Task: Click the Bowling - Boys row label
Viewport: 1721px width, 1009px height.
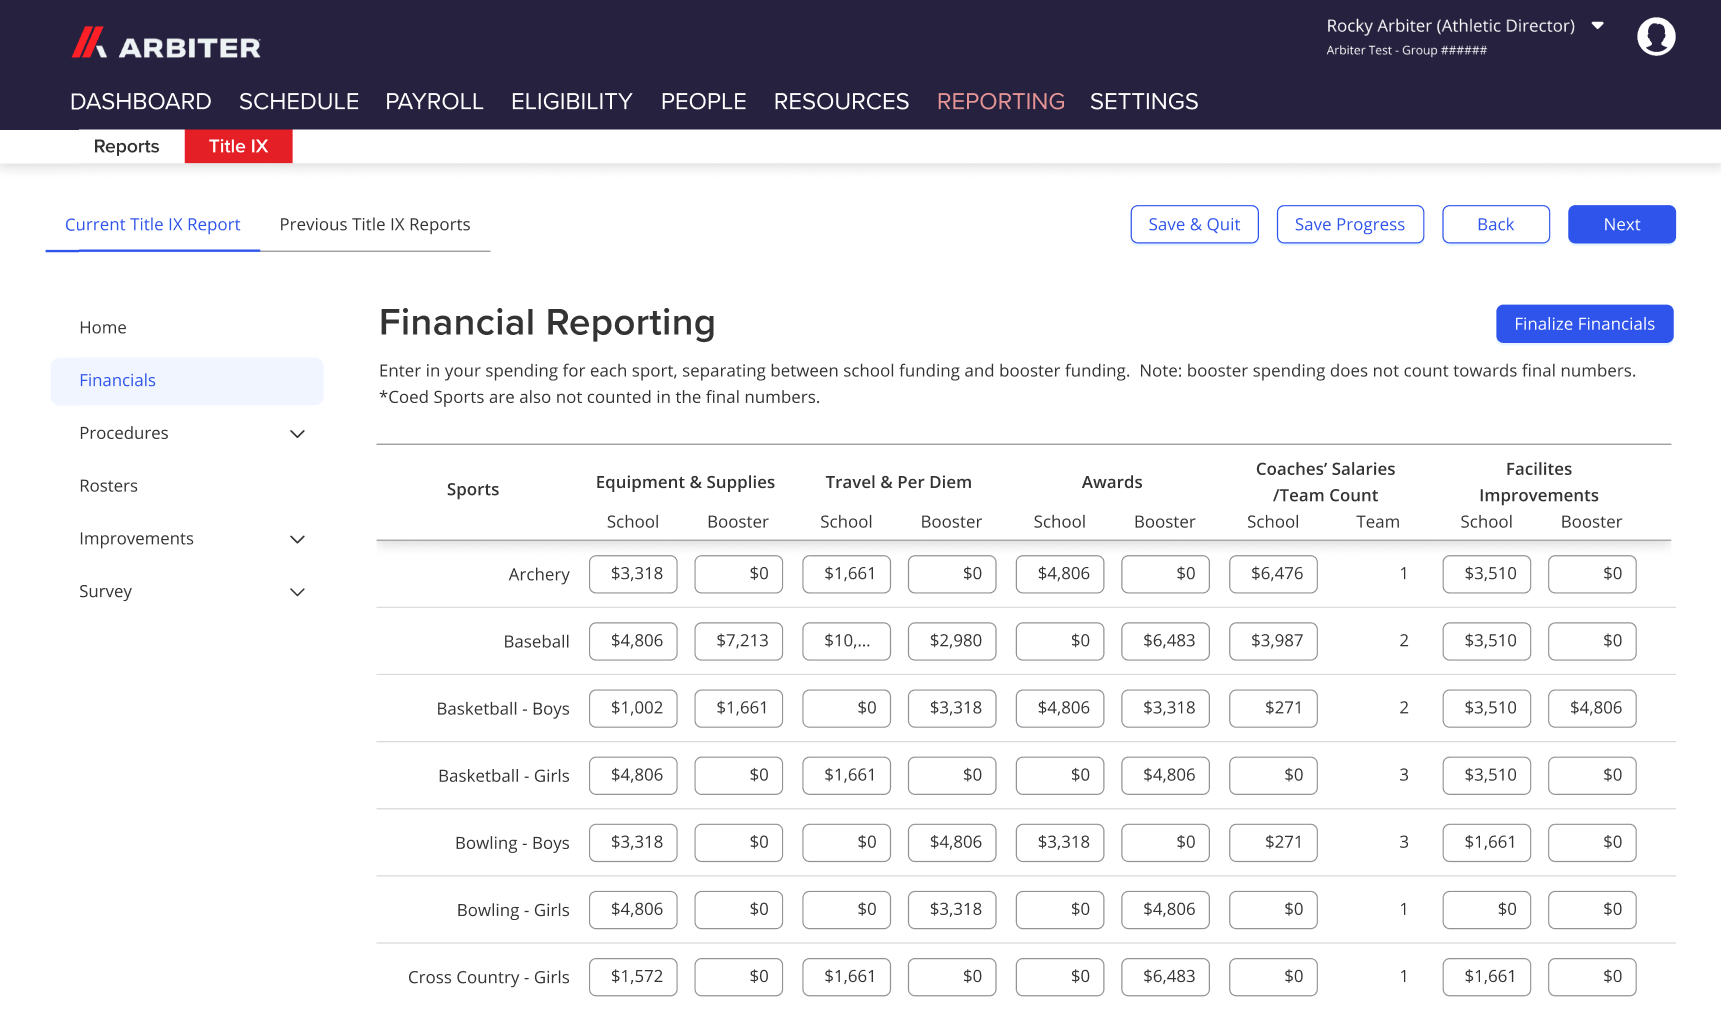Action: point(512,843)
